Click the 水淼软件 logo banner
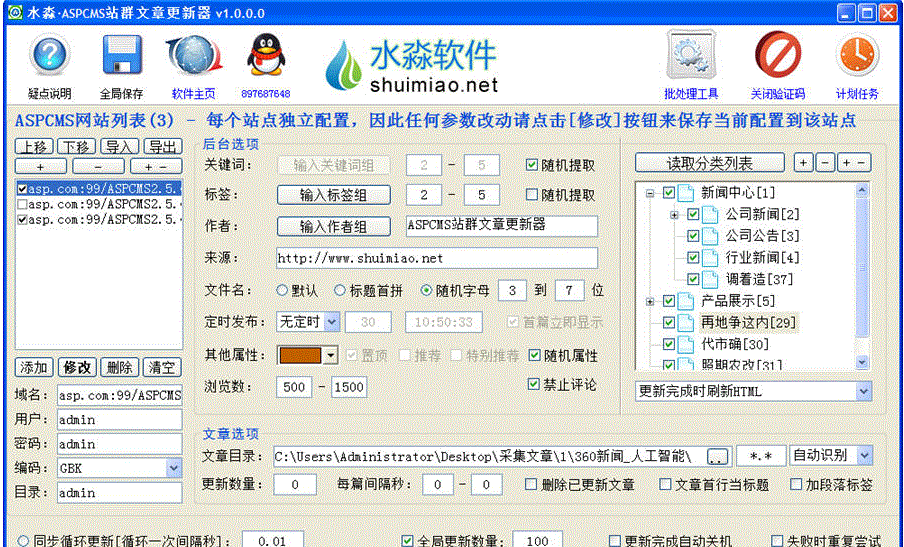Viewport: 904px width, 547px height. (412, 66)
